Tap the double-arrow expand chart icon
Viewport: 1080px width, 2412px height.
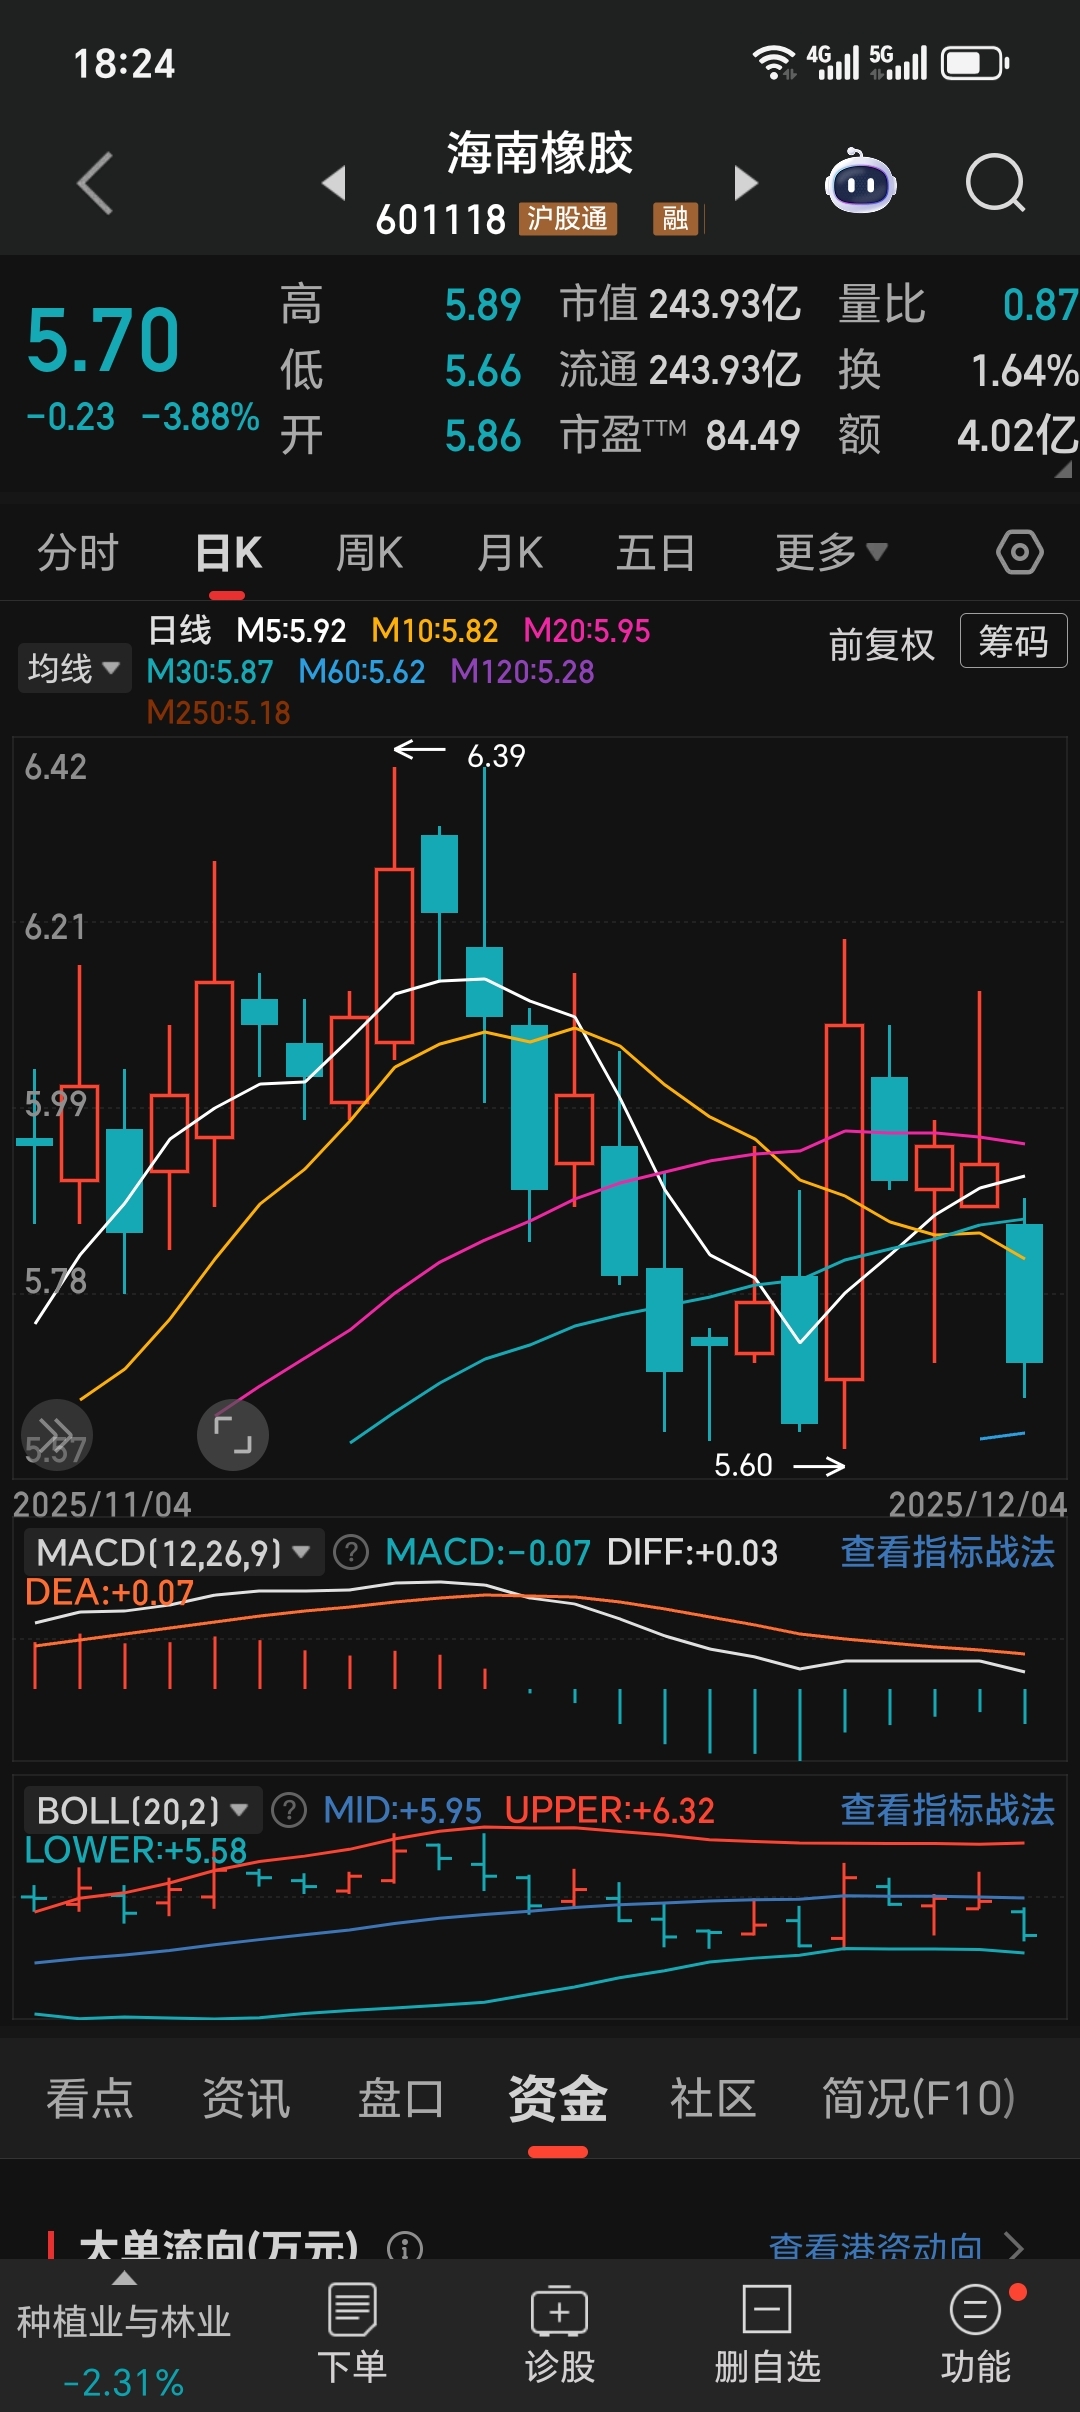pyautogui.click(x=56, y=1435)
